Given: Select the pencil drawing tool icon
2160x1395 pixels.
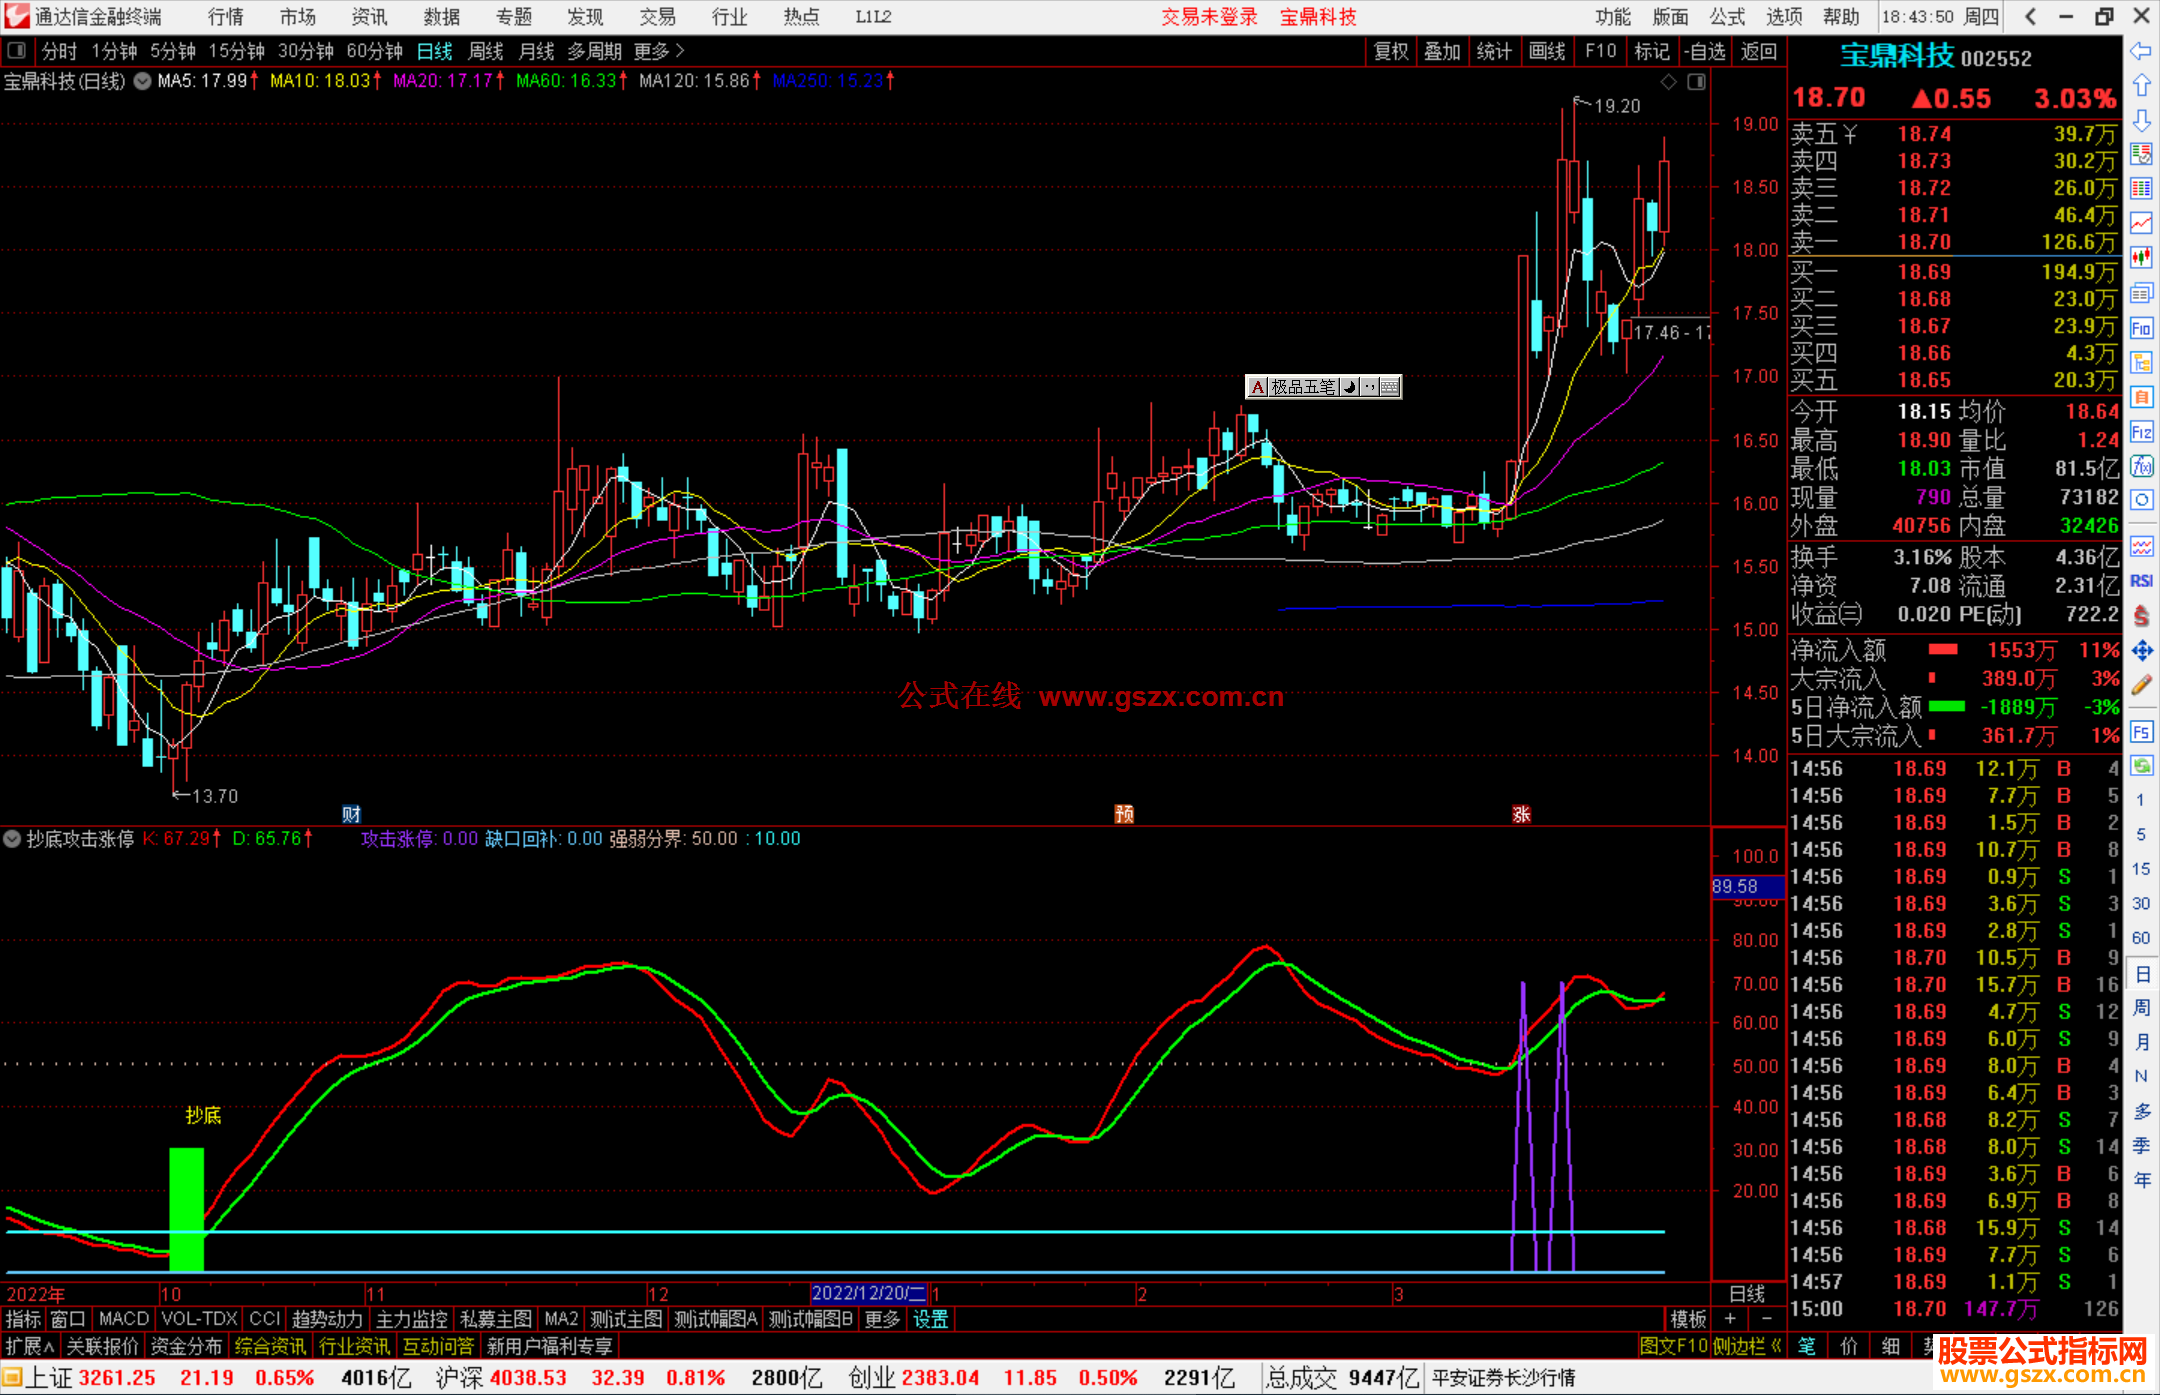Looking at the screenshot, I should tap(2141, 685).
